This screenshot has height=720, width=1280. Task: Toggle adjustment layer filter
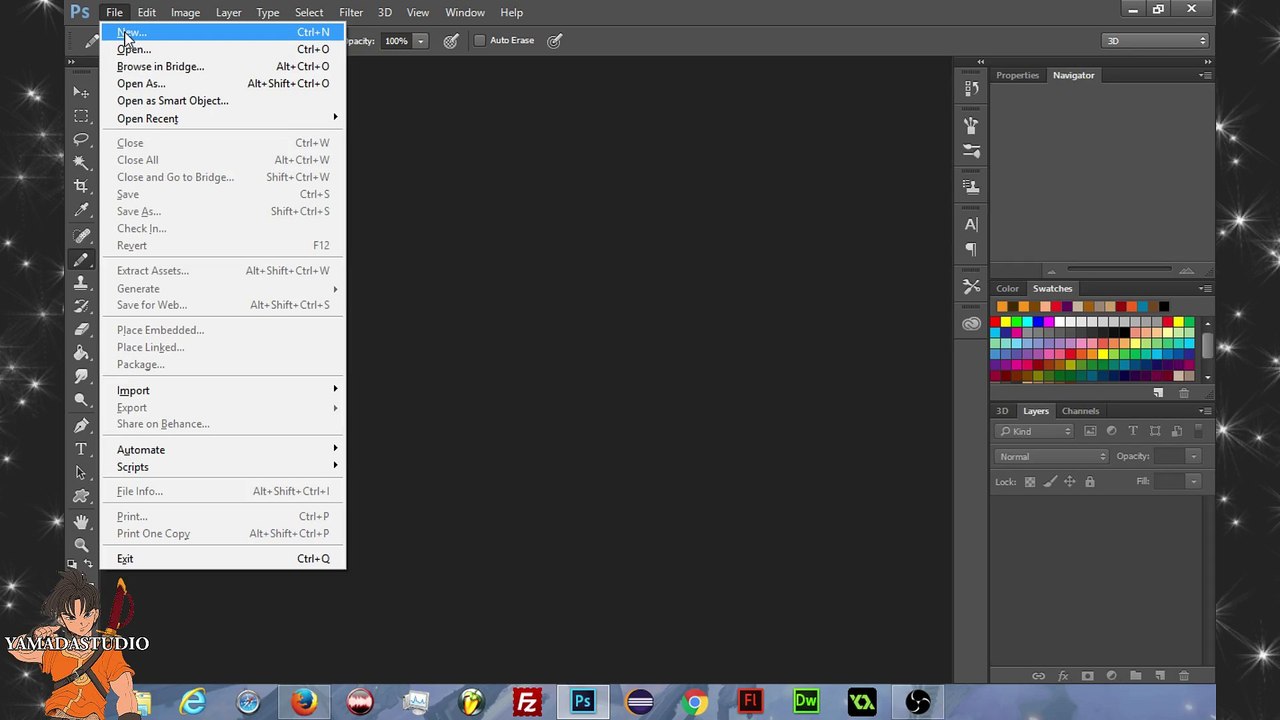tap(1111, 431)
